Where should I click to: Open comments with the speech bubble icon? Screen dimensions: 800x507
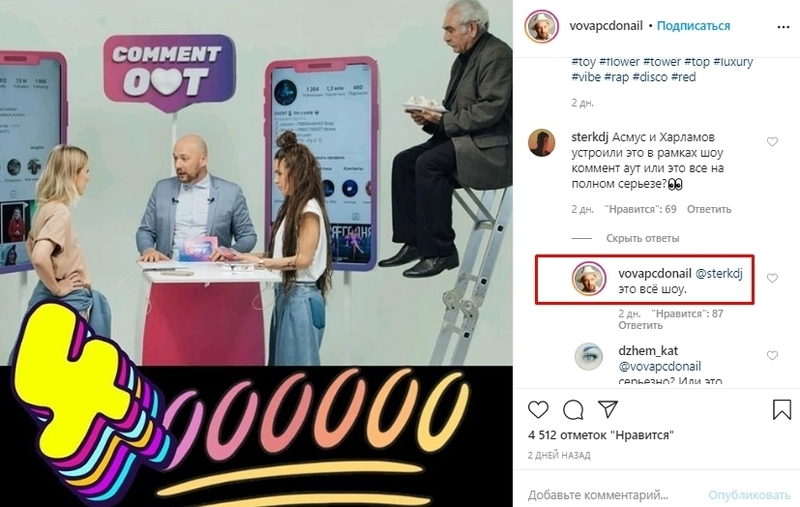coord(573,409)
